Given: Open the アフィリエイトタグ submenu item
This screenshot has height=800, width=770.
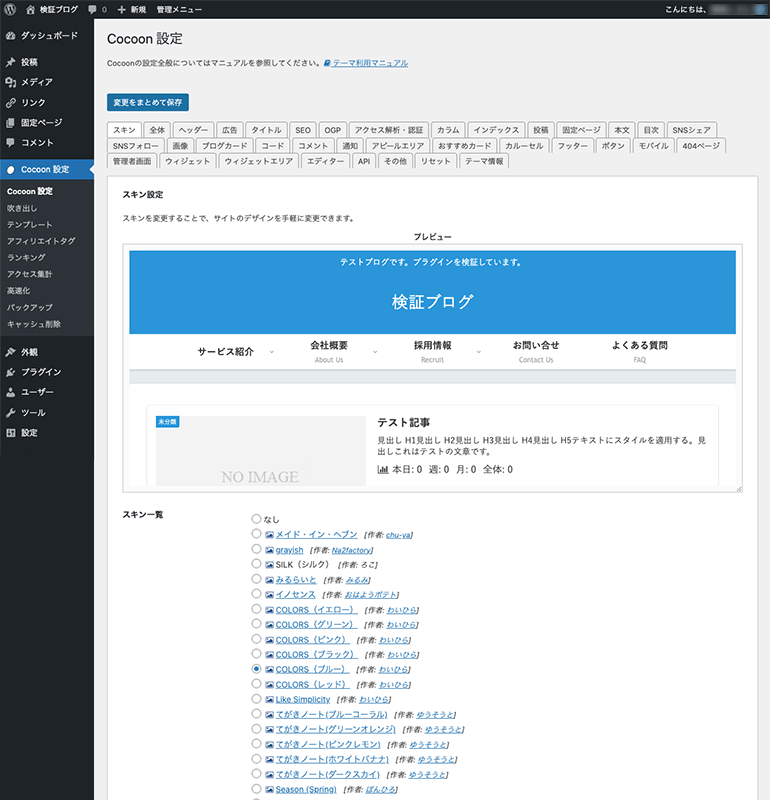Looking at the screenshot, I should (x=41, y=241).
